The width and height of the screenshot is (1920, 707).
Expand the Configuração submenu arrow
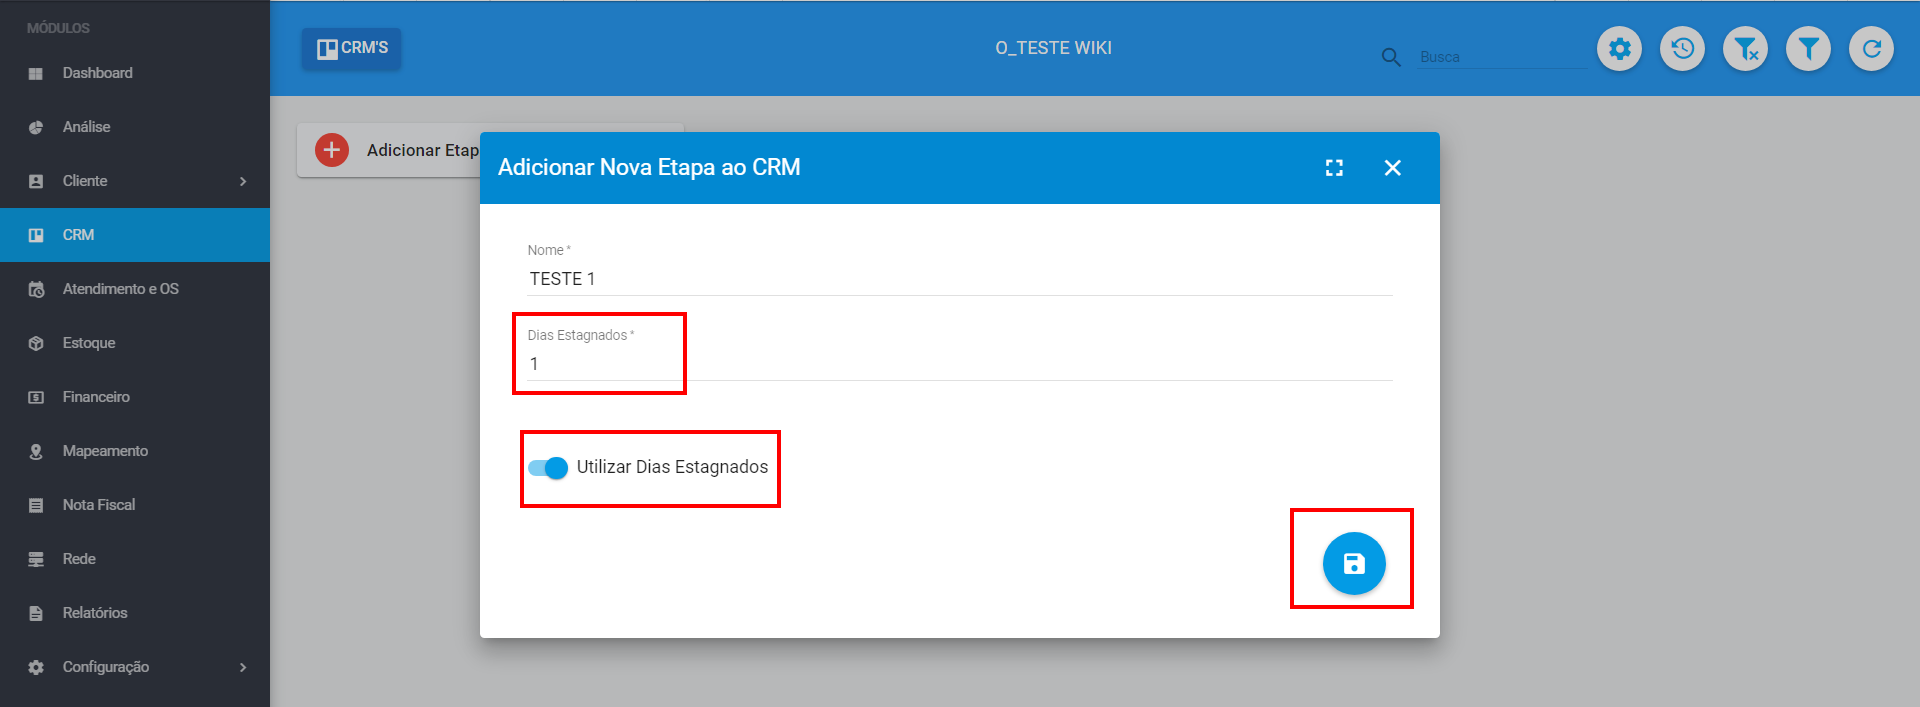[243, 667]
